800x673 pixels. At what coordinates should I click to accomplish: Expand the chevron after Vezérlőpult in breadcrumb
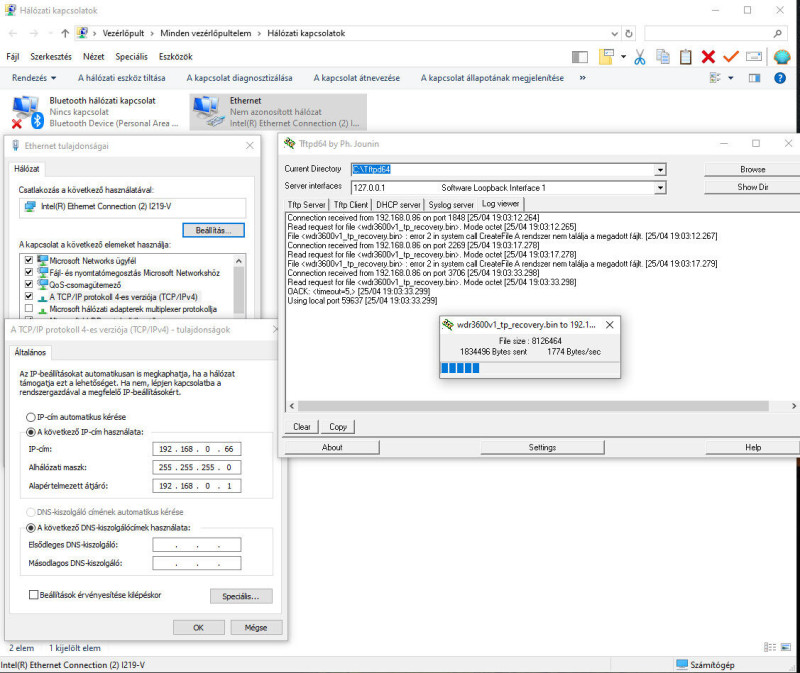pos(152,34)
